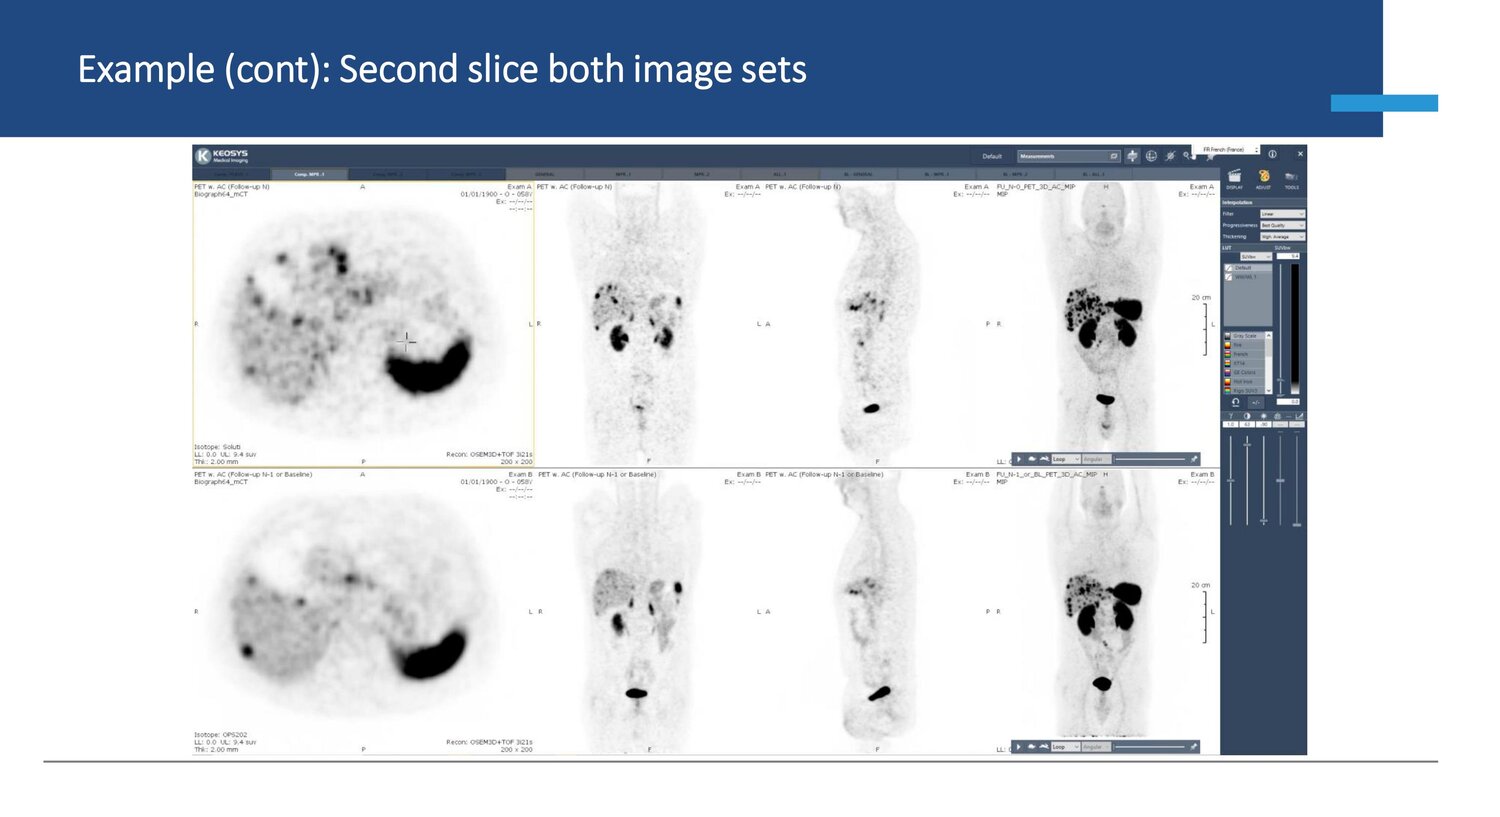The image size is (1500, 817).
Task: Click the vertical SUV window slider
Action: 1281,330
